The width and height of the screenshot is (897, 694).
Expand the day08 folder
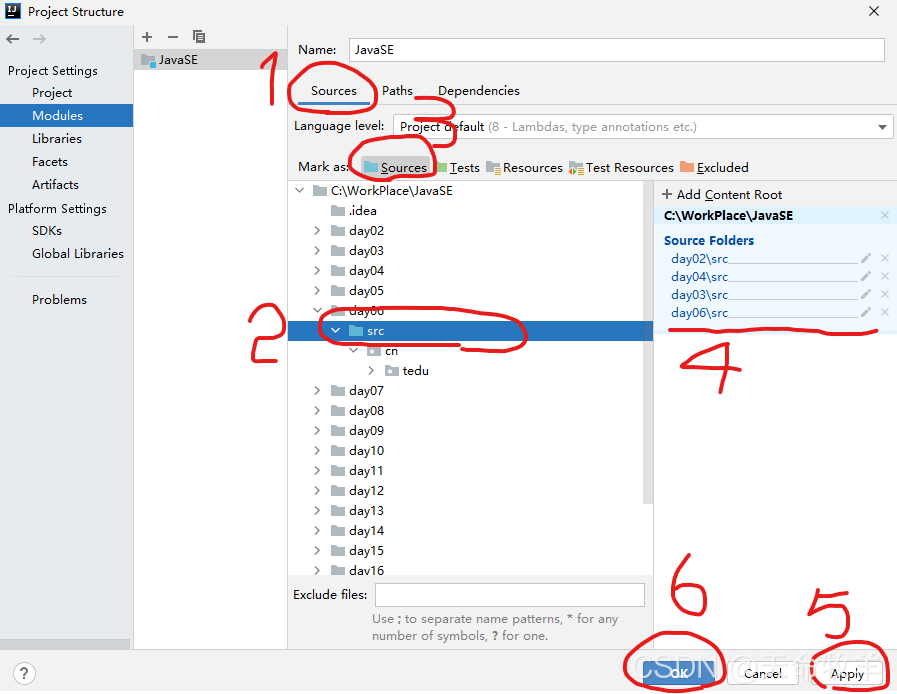(317, 411)
